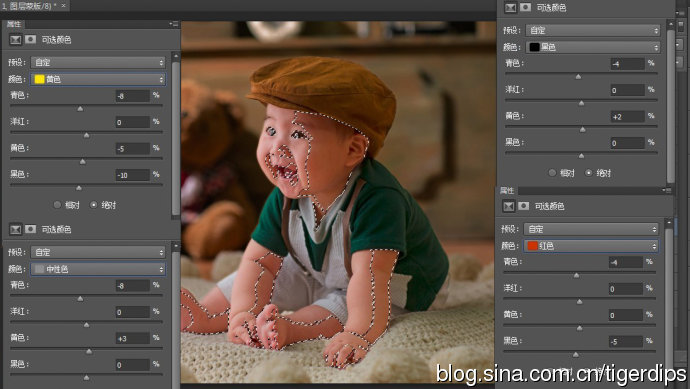The height and width of the screenshot is (389, 690).
Task: Close the 图层蒙板 document tab
Action: (63, 5)
